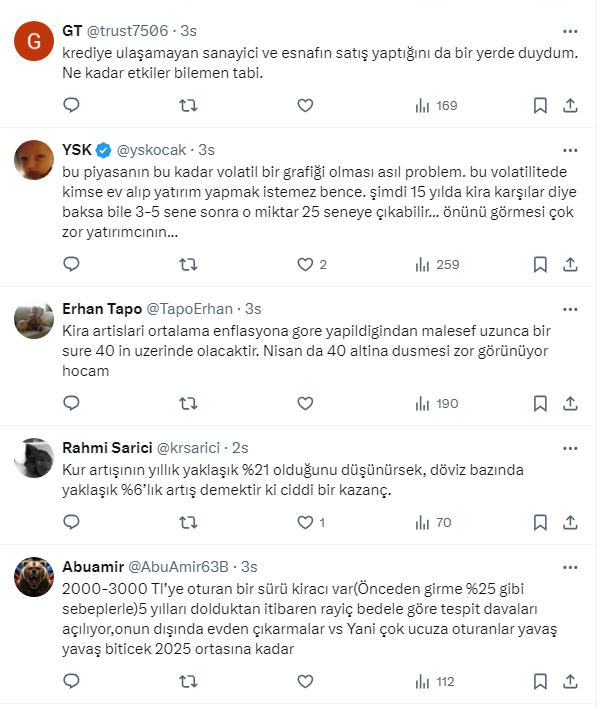Screen dimensions: 600x710
Task: Open the @yskocak profile handle
Action: (154, 150)
